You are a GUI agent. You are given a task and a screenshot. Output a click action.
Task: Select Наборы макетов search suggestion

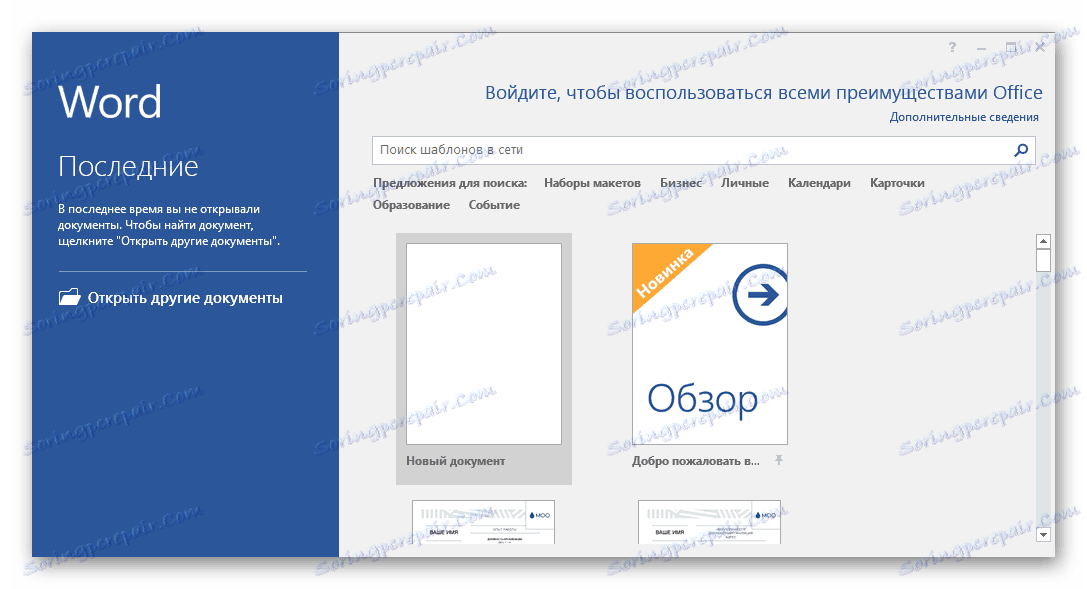tap(592, 183)
